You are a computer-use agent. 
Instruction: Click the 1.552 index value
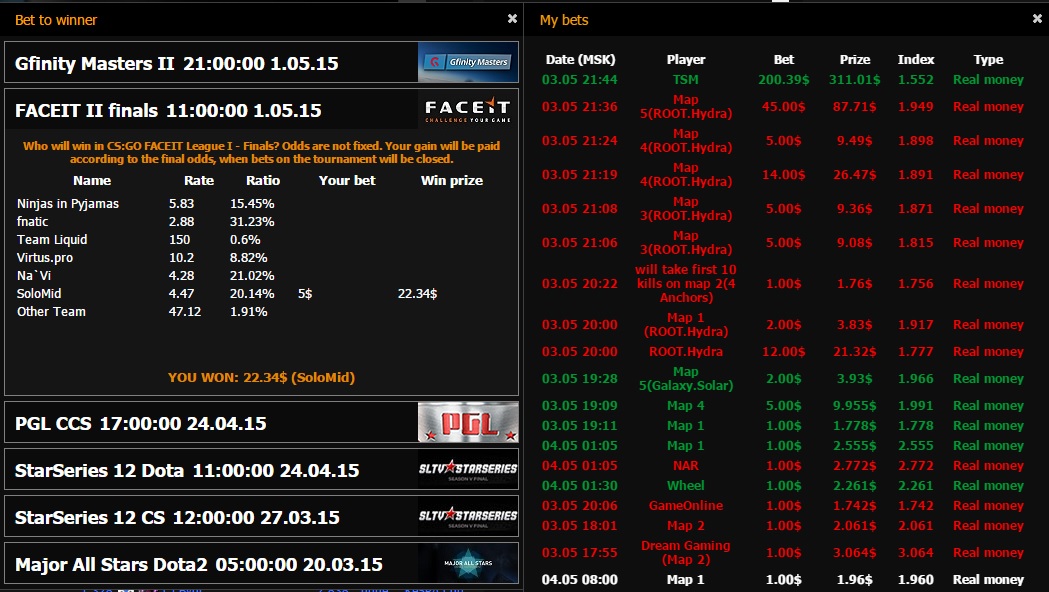[x=916, y=80]
